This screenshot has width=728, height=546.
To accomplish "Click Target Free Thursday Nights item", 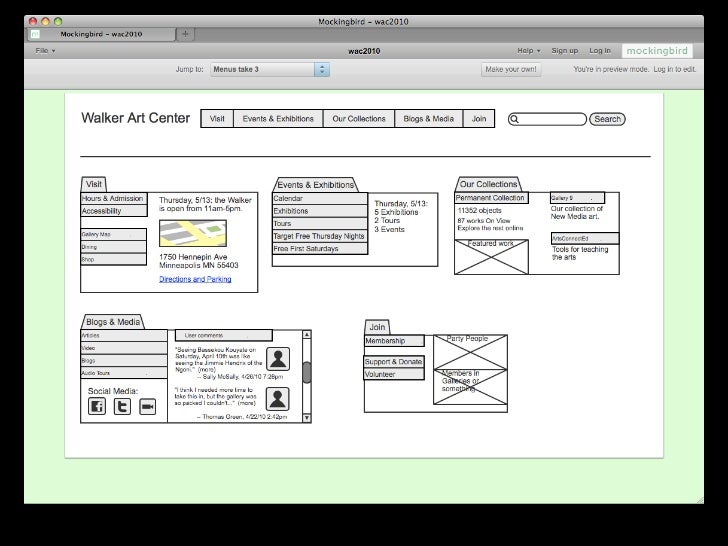I will (x=320, y=236).
